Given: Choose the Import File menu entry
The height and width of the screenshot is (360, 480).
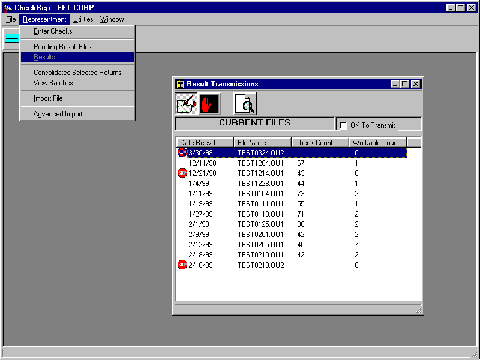Looking at the screenshot, I should [77, 98].
